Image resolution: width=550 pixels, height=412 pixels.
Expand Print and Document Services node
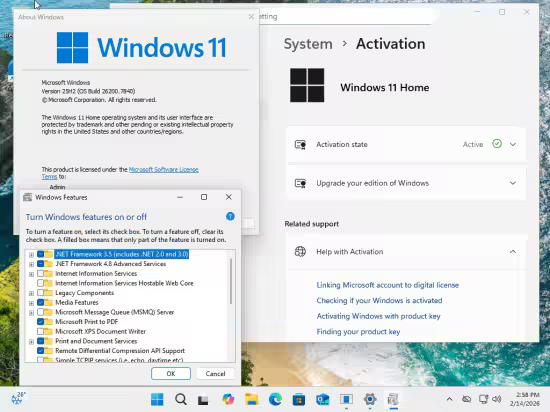pos(31,342)
